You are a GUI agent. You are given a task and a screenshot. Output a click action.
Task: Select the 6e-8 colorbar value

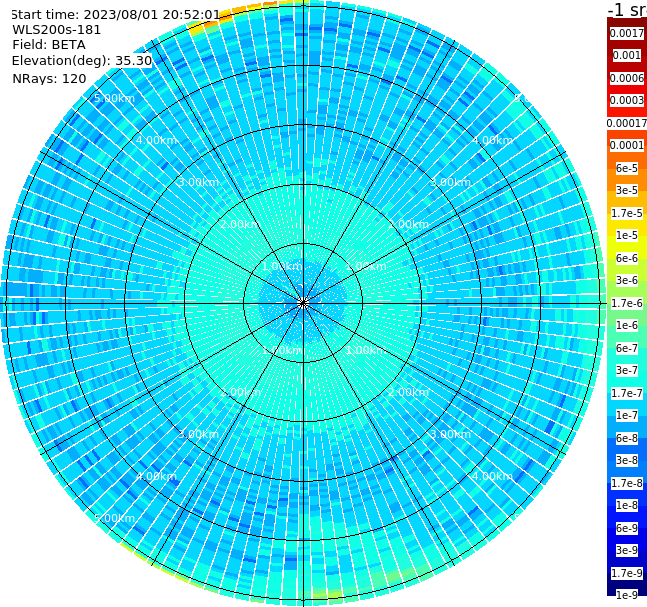[x=627, y=438]
